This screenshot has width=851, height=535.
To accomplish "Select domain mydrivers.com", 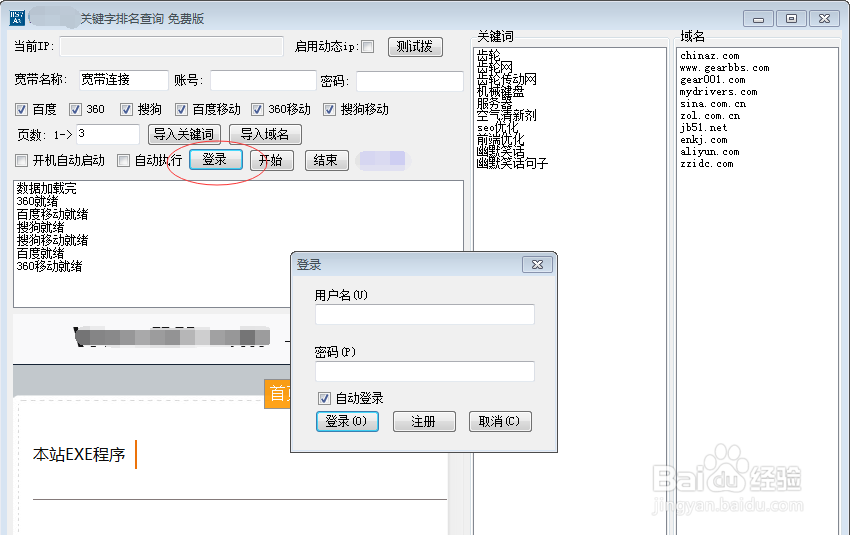I will [x=719, y=92].
